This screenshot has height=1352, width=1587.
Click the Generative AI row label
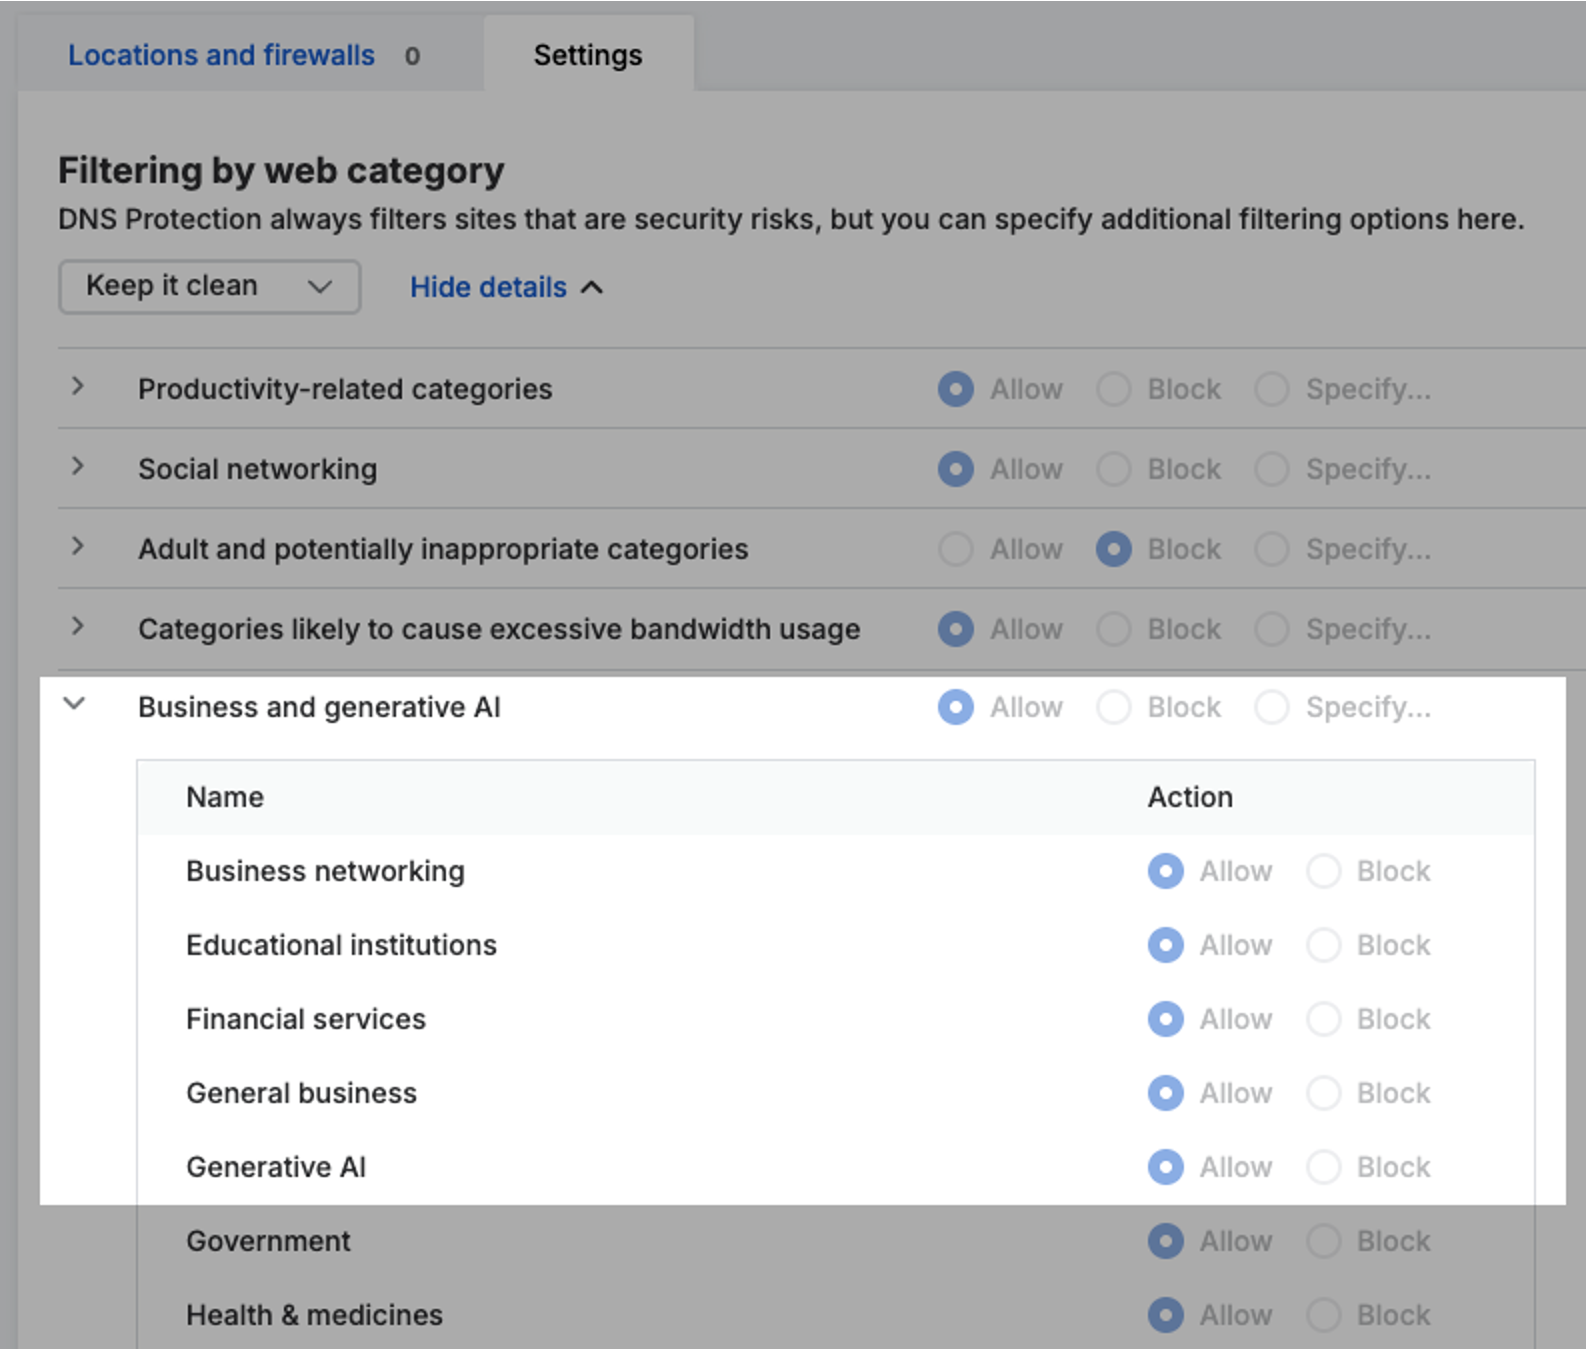276,1167
